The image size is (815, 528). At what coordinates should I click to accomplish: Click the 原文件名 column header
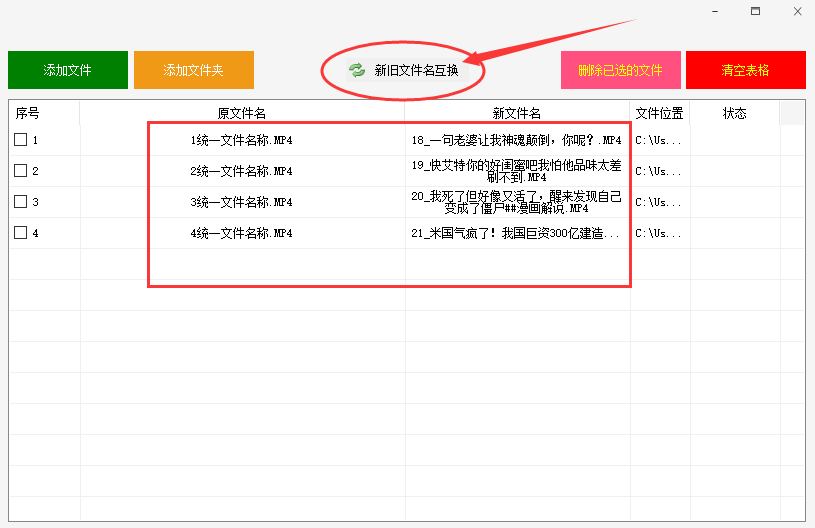click(242, 113)
